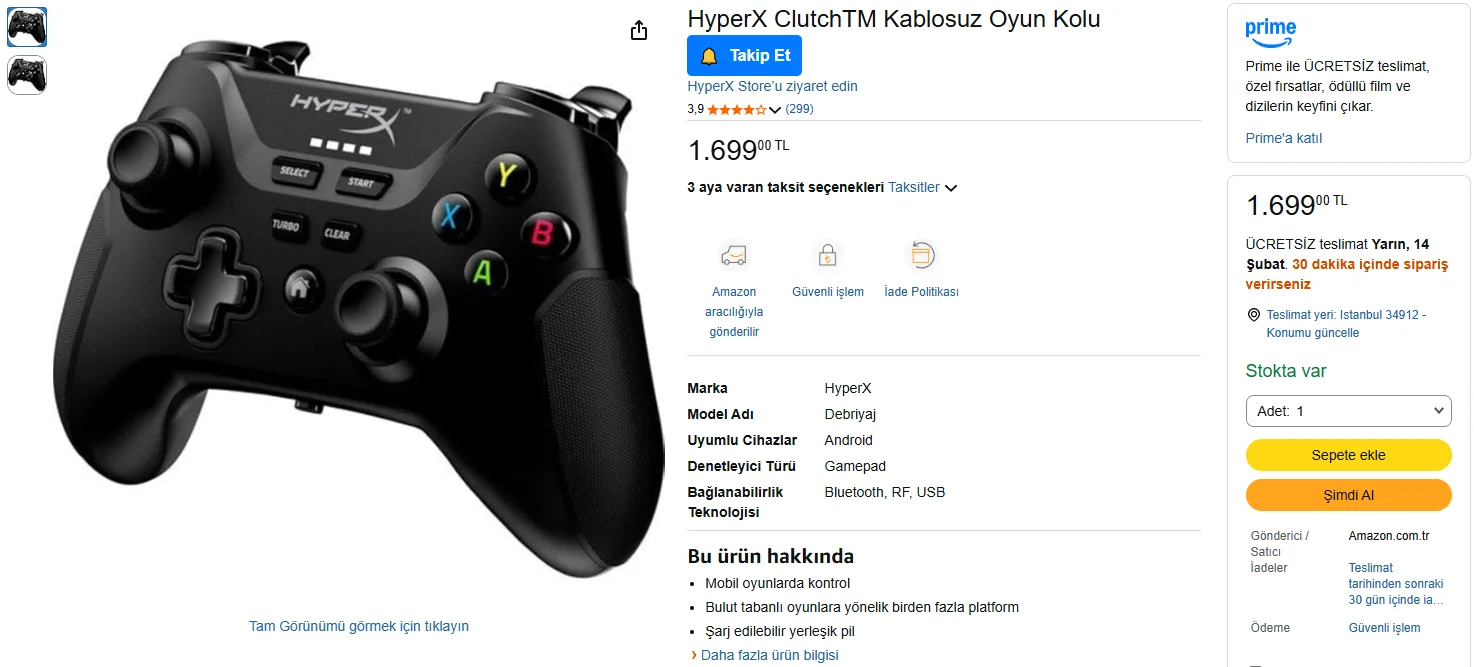
Task: Buy now with Şimdi Al button
Action: pos(1348,495)
